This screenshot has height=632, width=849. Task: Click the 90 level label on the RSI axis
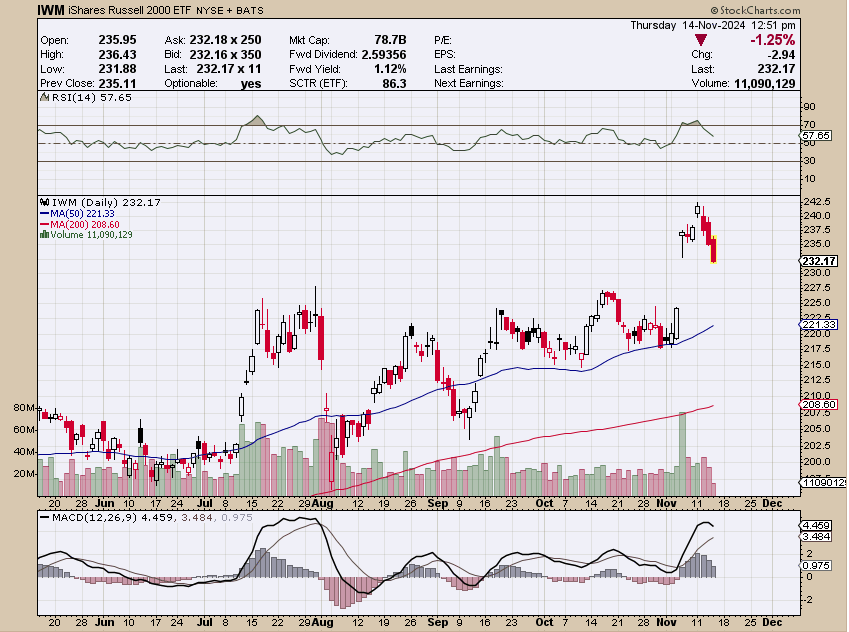[x=810, y=107]
